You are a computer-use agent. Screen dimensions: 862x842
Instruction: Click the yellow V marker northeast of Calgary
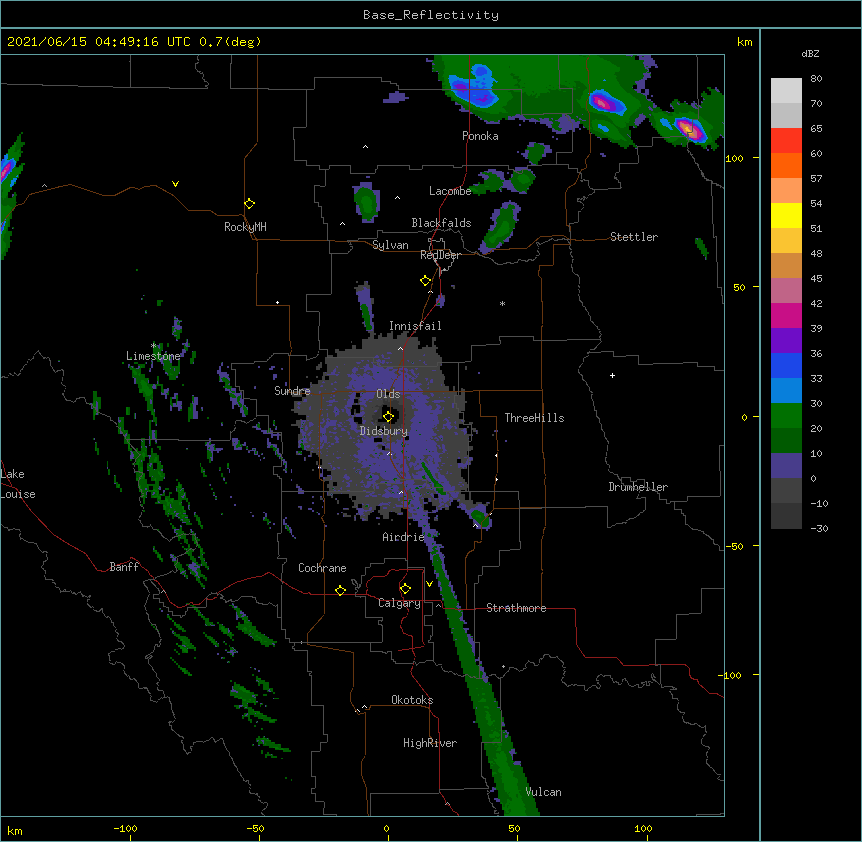pyautogui.click(x=429, y=584)
